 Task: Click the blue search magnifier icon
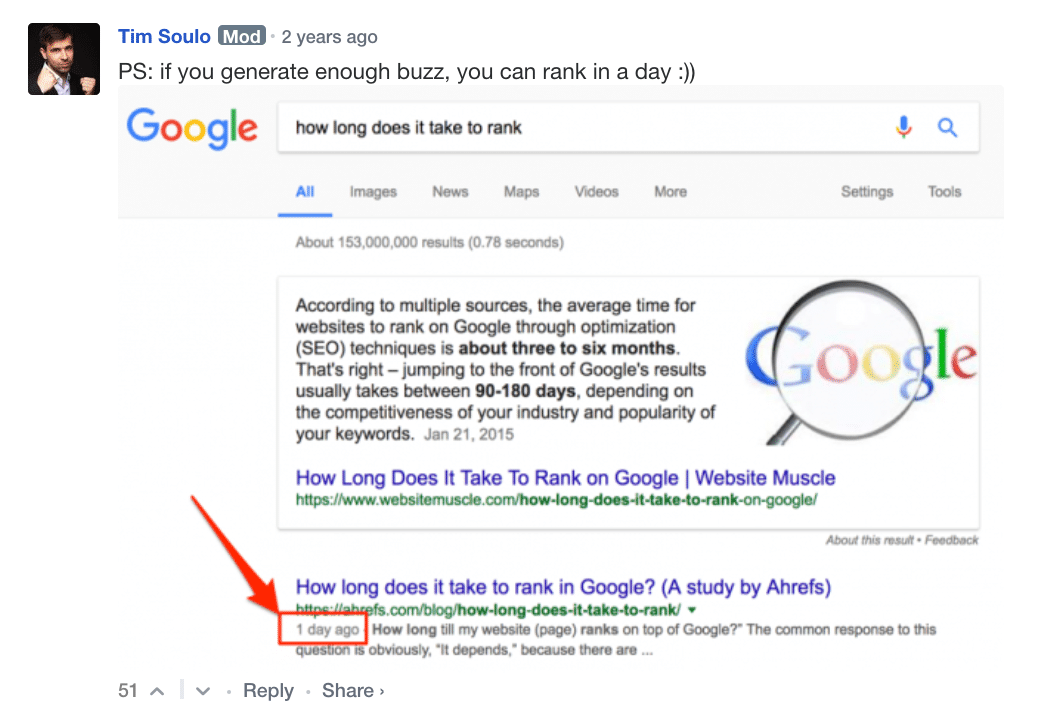pos(947,127)
